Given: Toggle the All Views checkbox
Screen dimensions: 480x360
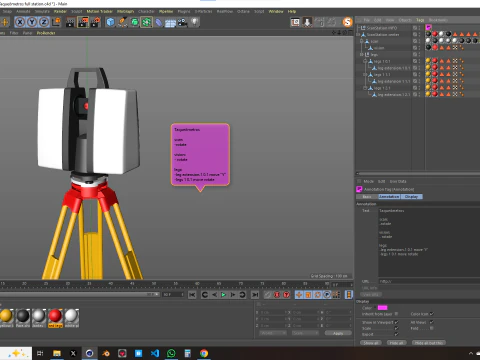Looking at the screenshot, I should tap(432, 322).
